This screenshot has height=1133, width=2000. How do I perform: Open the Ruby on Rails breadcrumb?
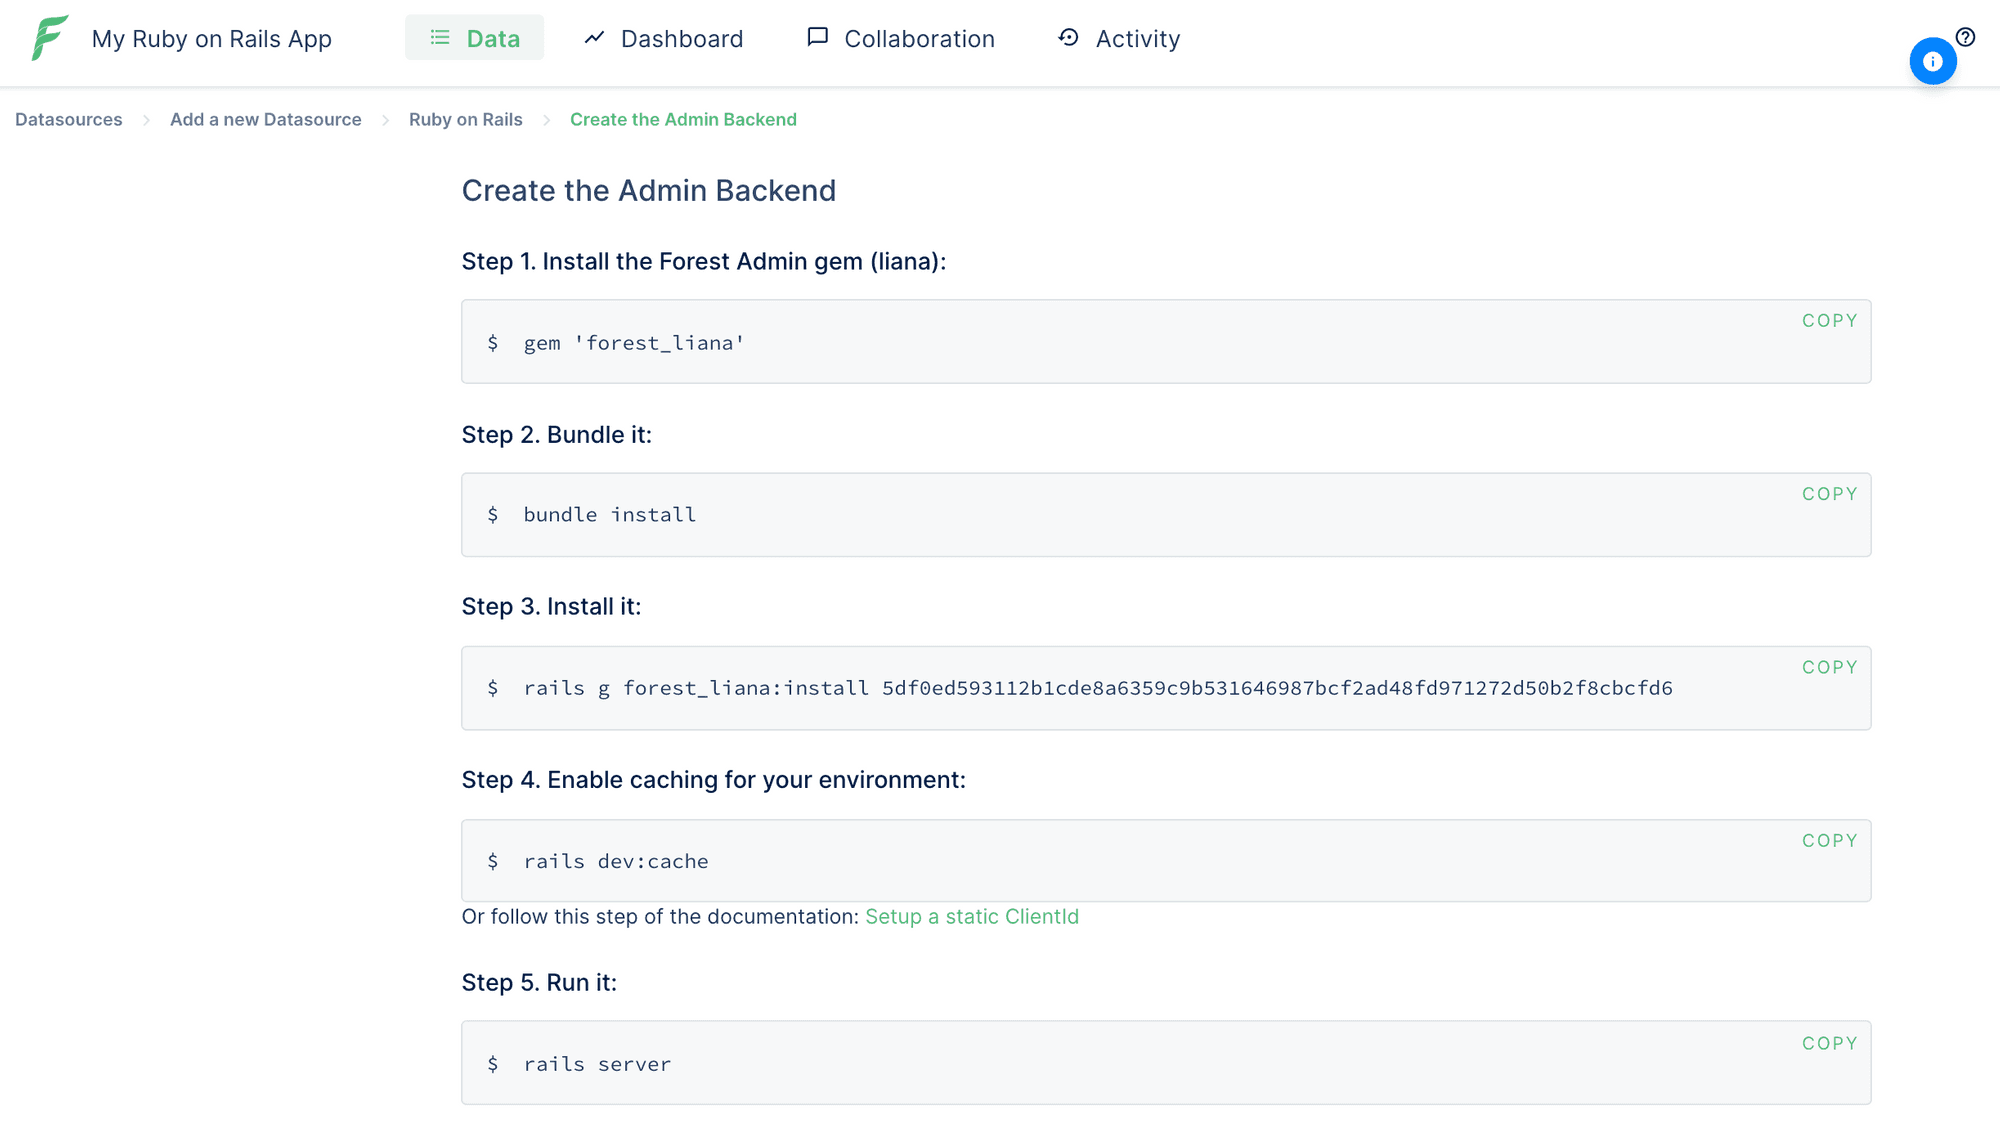tap(466, 119)
